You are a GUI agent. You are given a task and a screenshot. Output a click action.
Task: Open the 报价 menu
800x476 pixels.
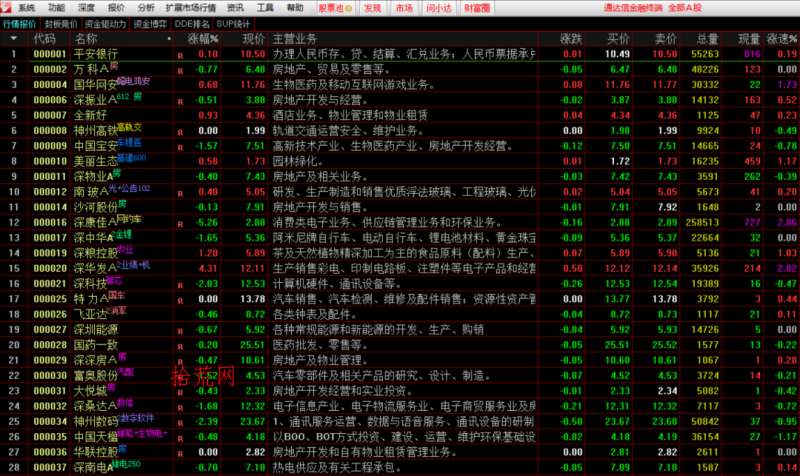click(116, 8)
